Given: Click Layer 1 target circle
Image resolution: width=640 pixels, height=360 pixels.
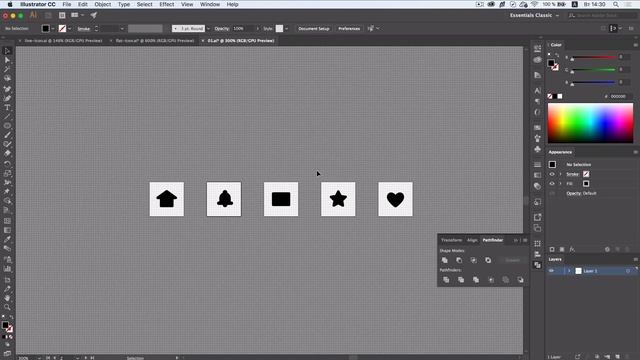Looking at the screenshot, I should (x=628, y=271).
